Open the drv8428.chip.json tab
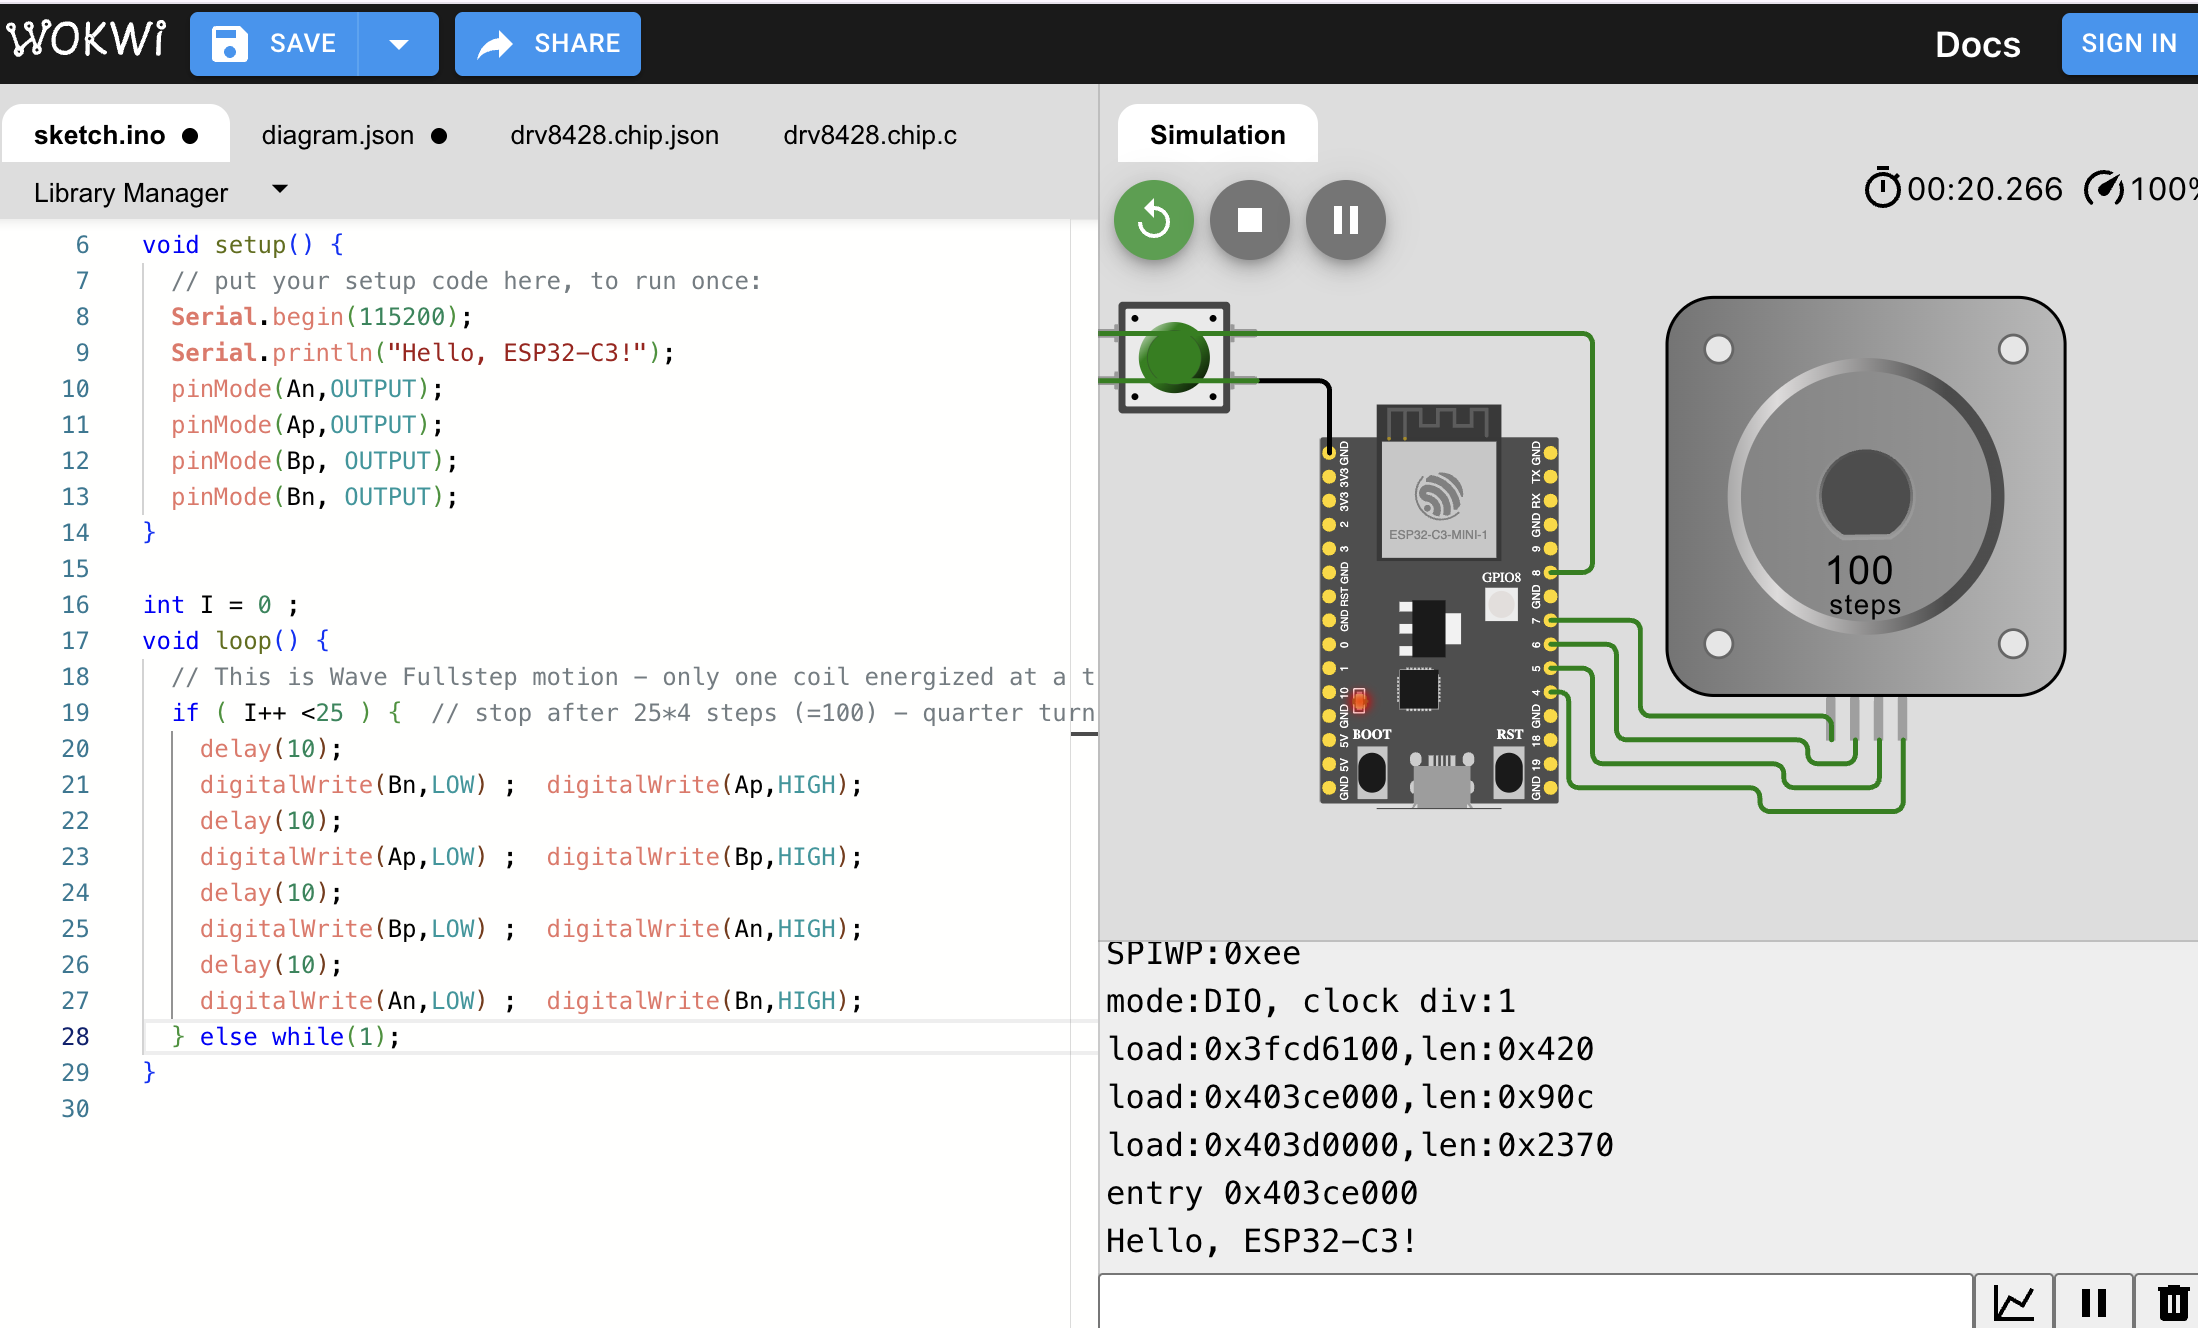This screenshot has height=1328, width=2198. point(614,135)
